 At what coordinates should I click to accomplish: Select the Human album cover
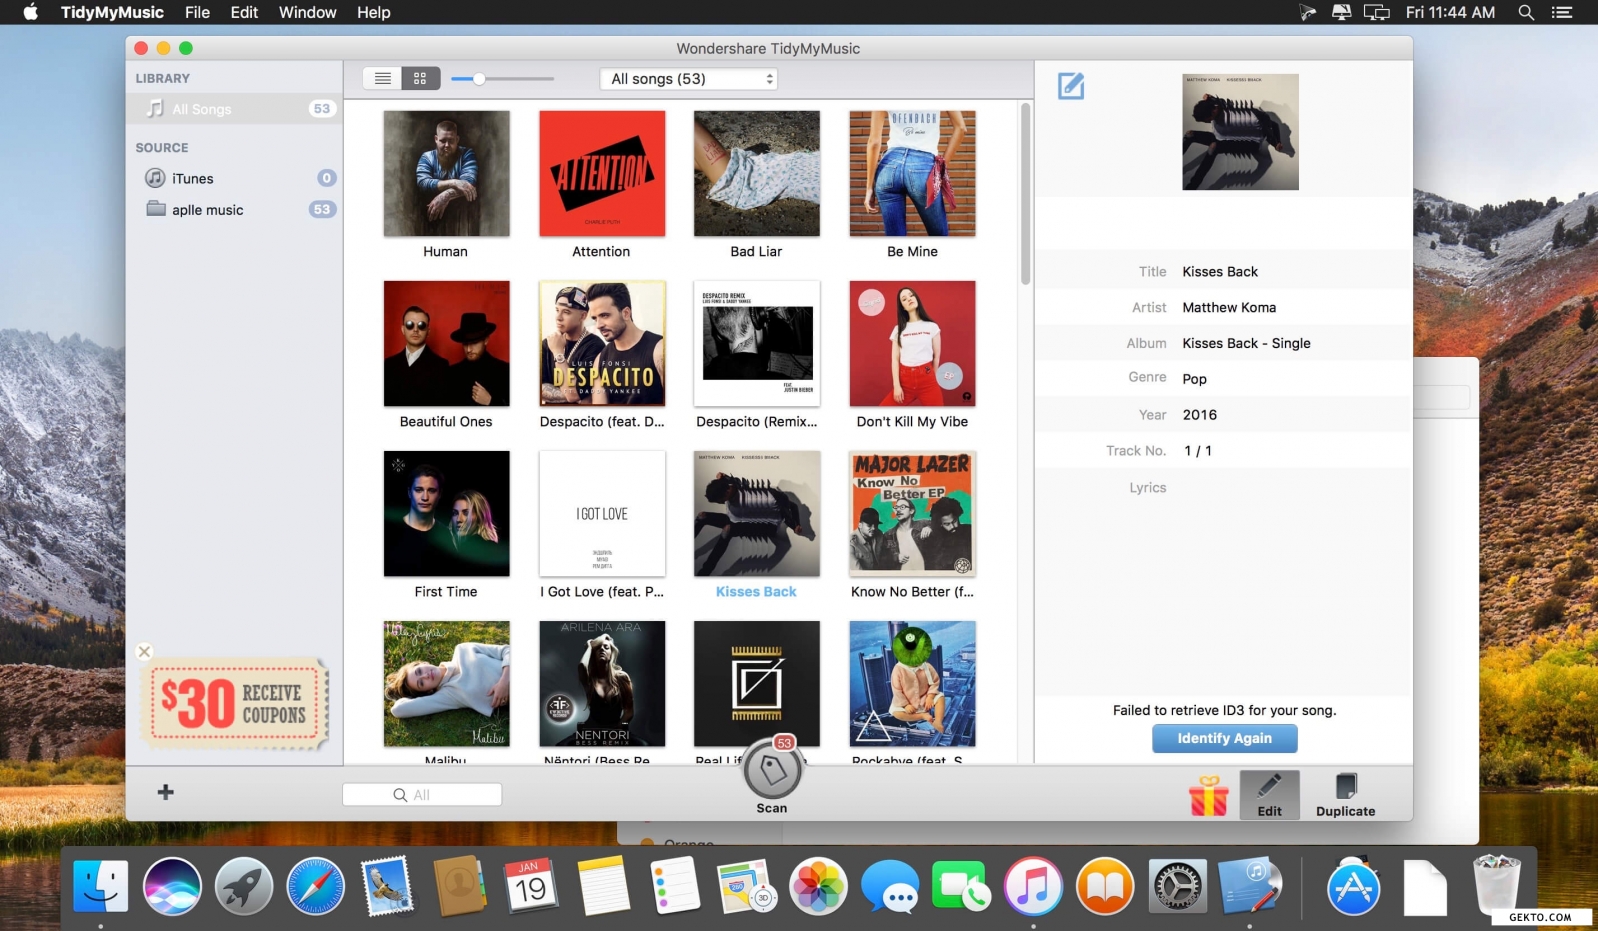pos(446,173)
